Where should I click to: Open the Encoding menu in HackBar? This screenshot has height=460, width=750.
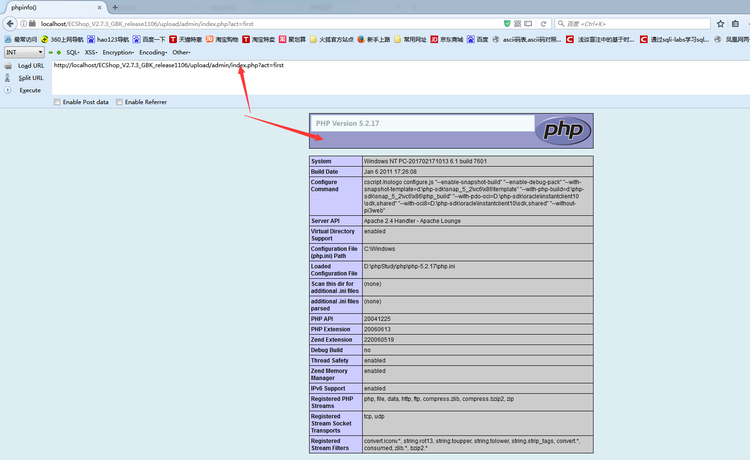153,52
